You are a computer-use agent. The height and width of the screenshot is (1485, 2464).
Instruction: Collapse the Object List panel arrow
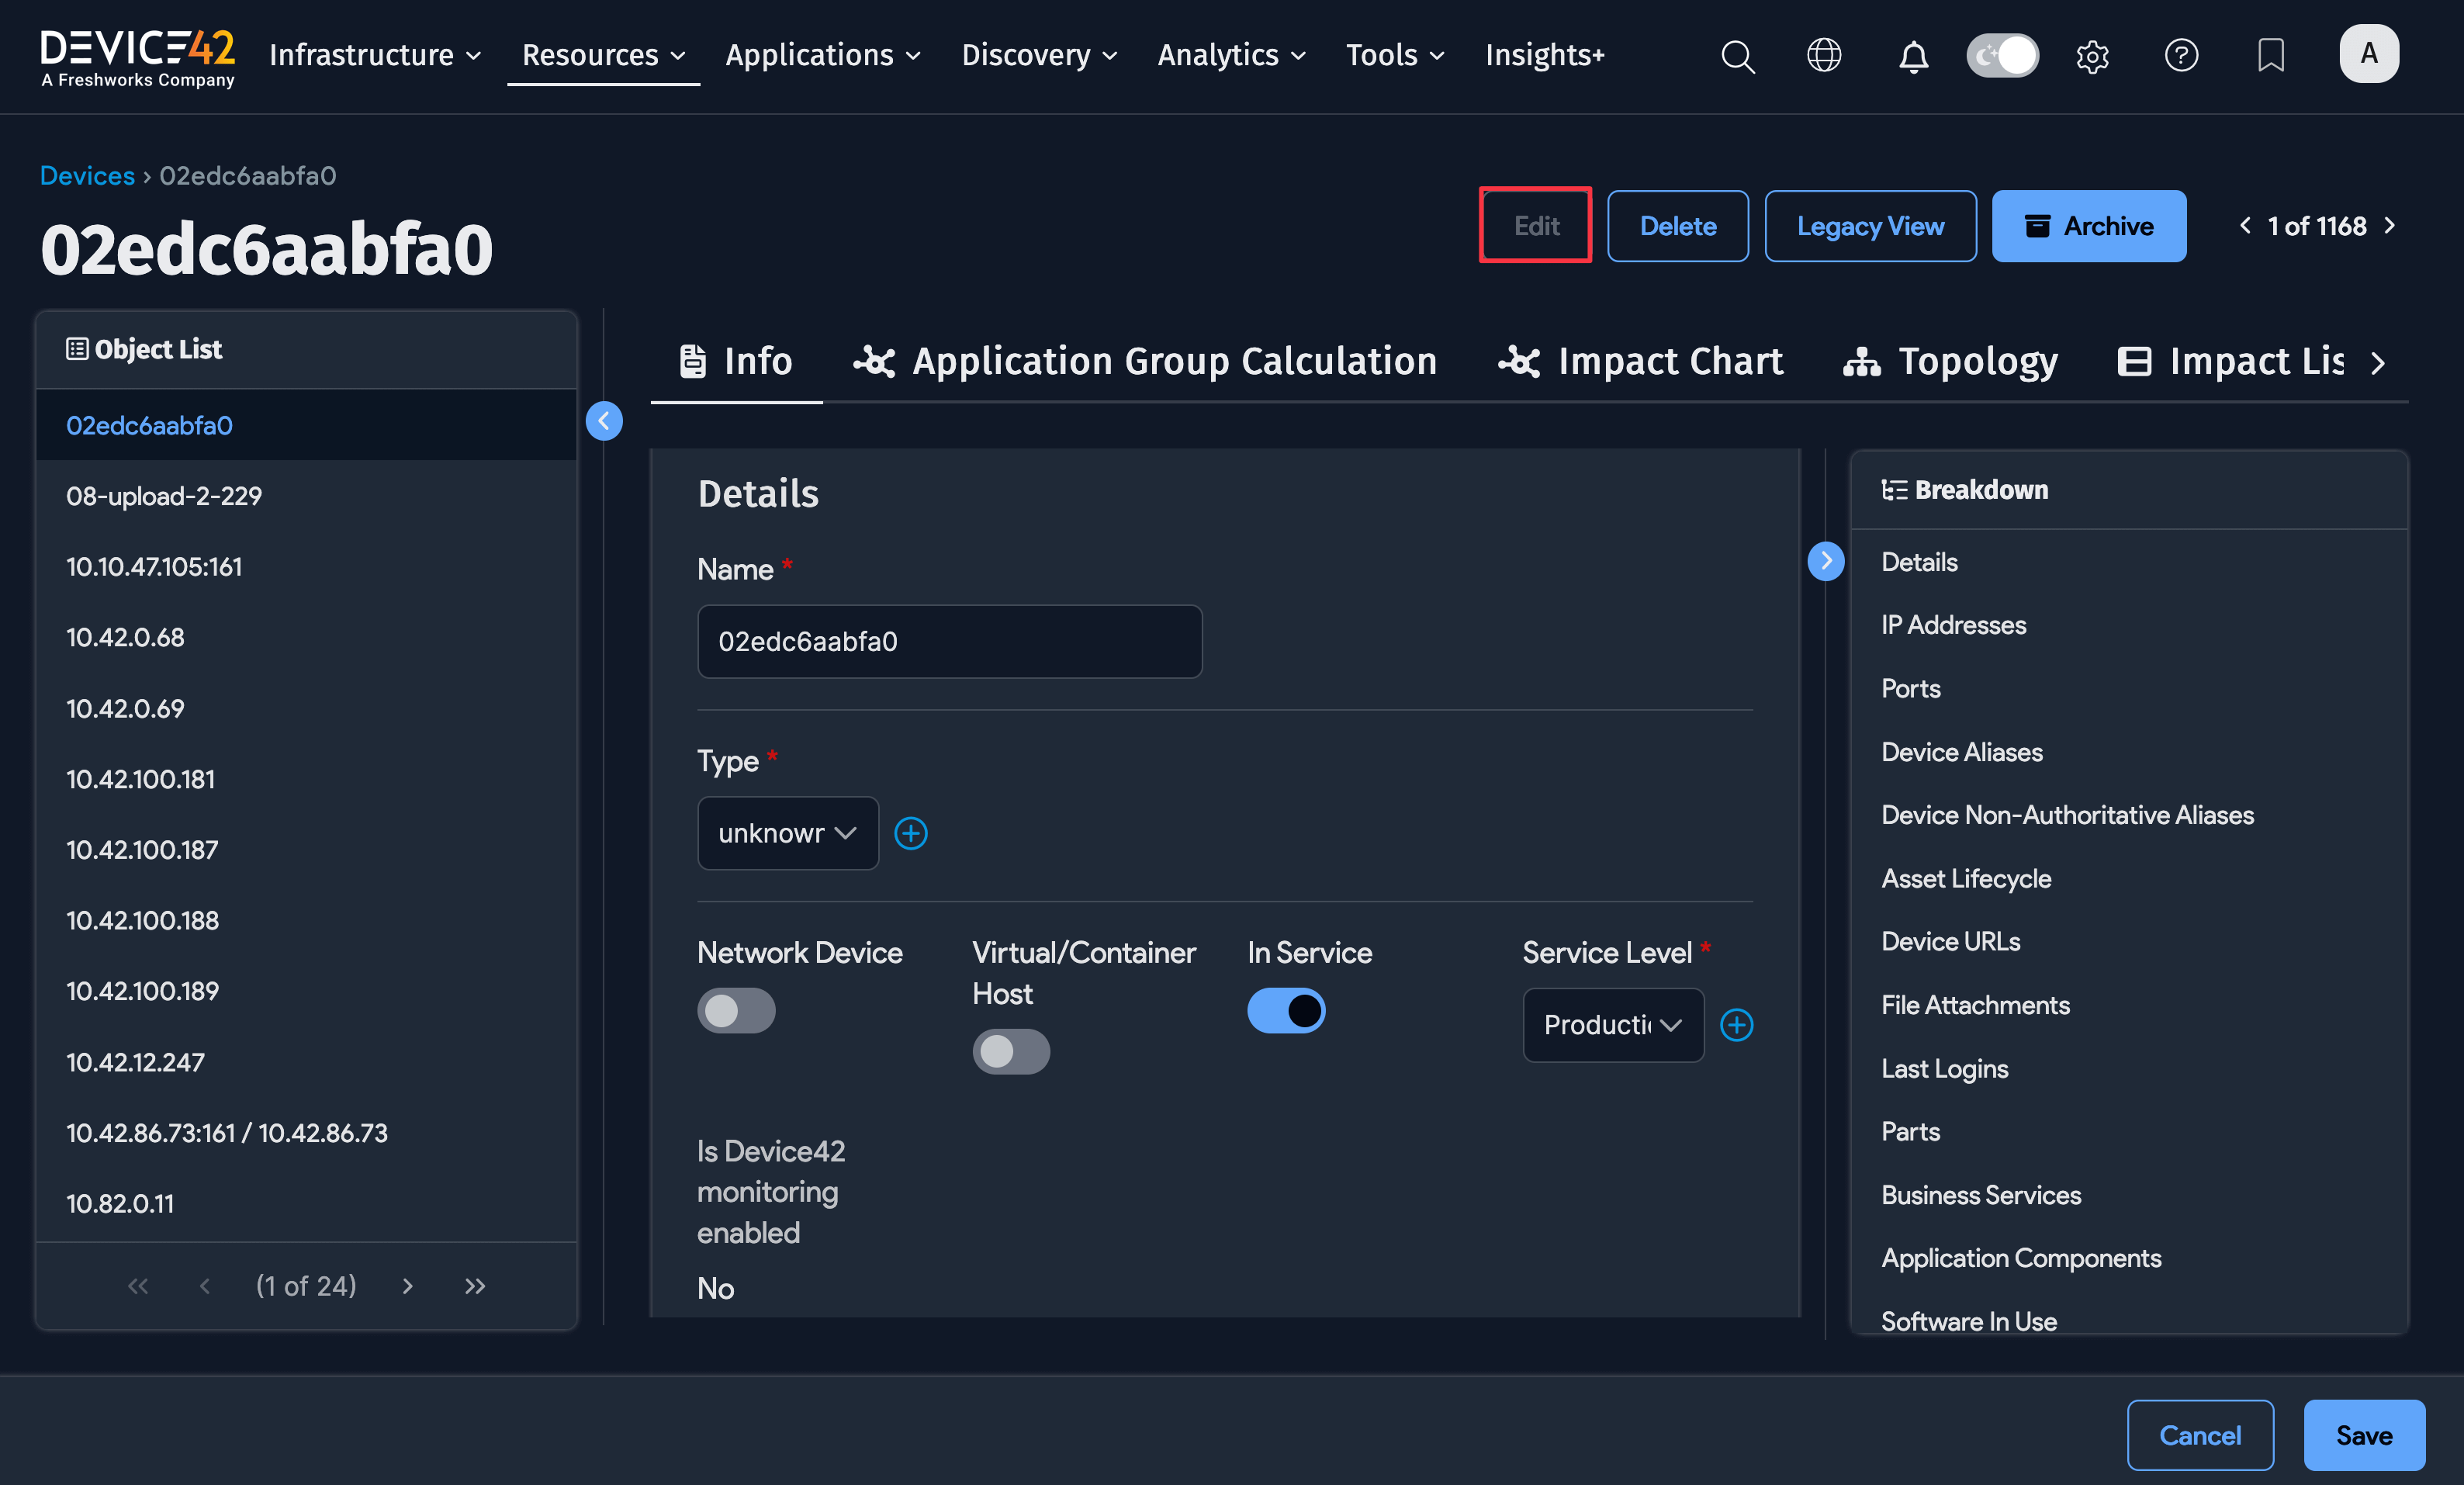tap(604, 421)
